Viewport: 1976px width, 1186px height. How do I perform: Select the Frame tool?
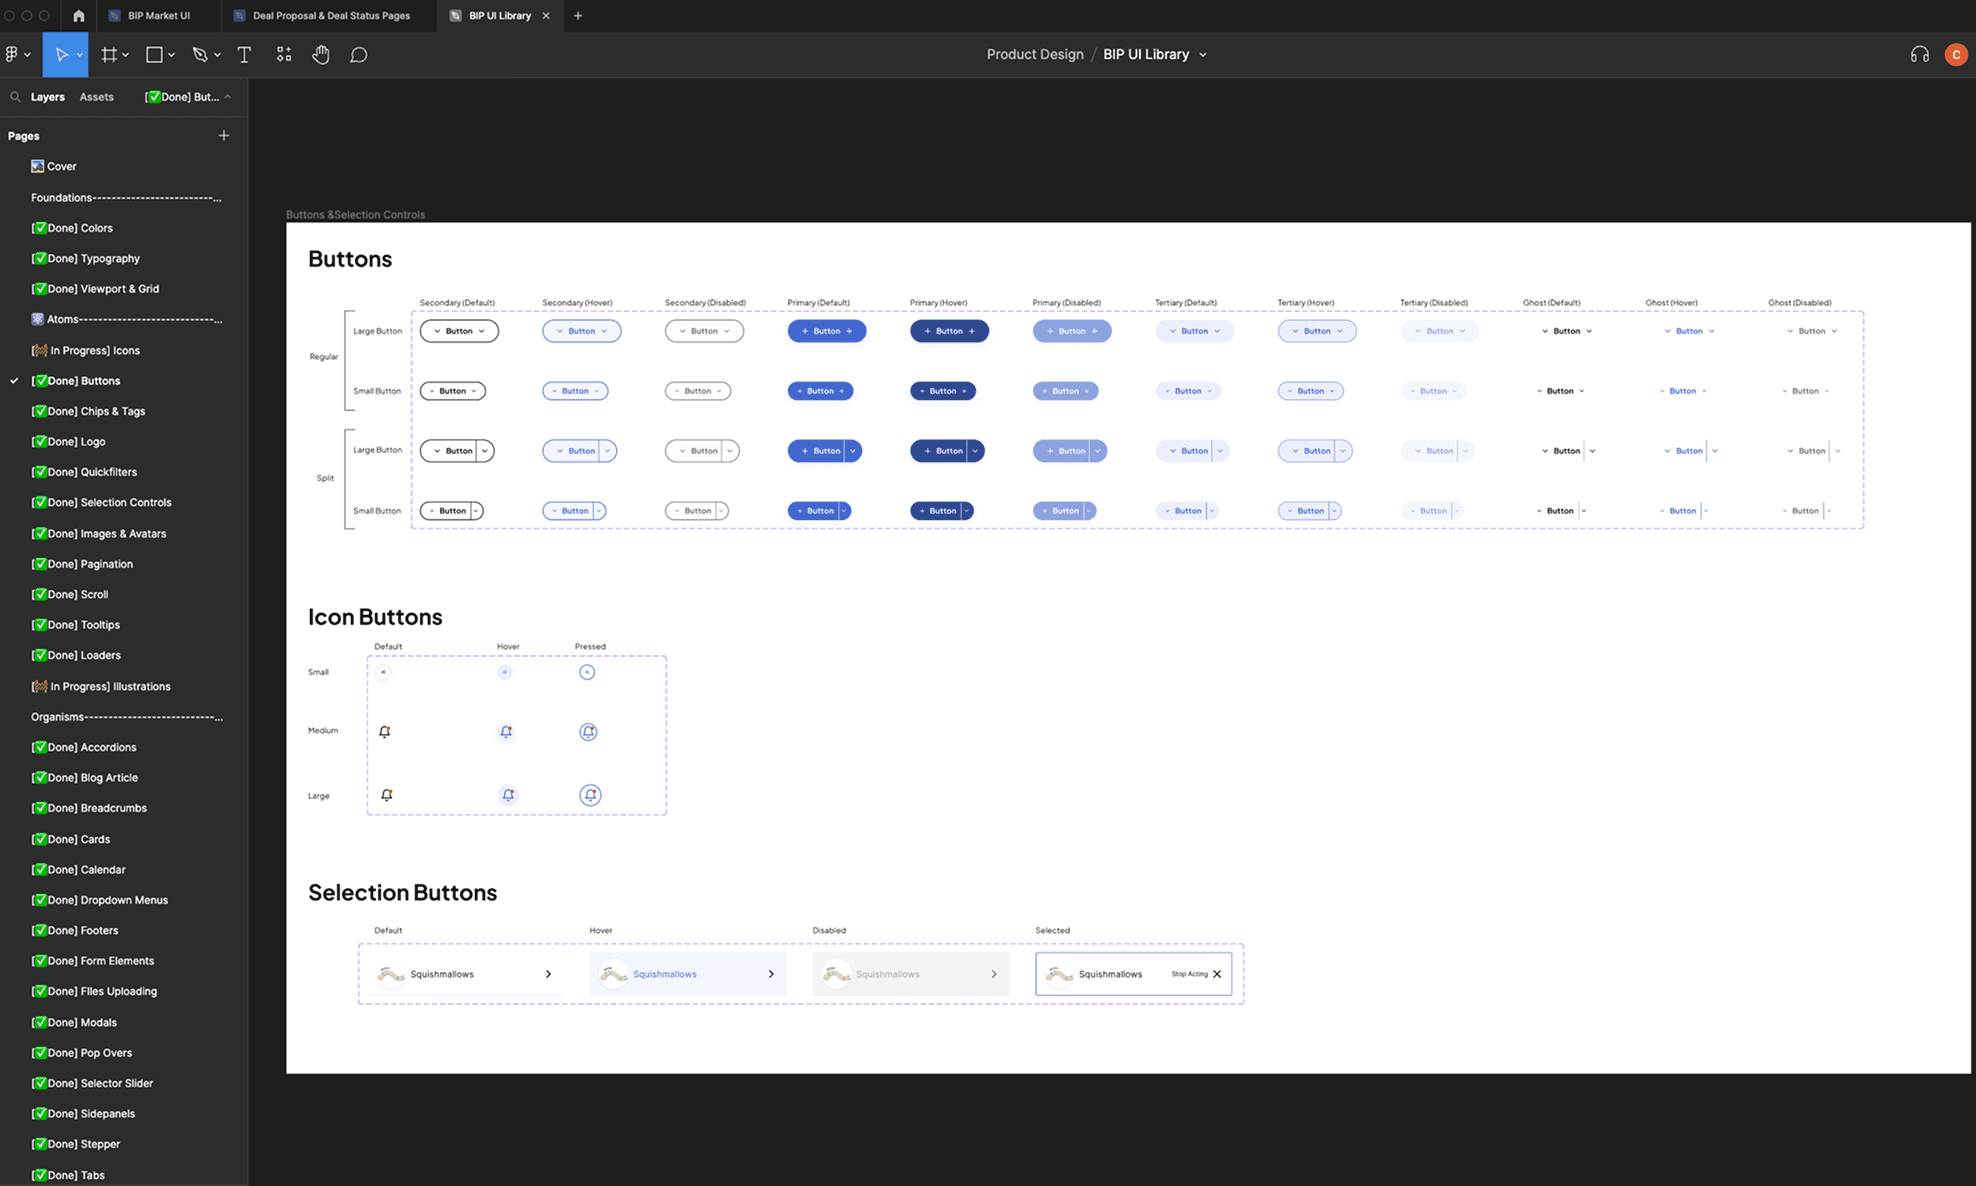[x=108, y=55]
